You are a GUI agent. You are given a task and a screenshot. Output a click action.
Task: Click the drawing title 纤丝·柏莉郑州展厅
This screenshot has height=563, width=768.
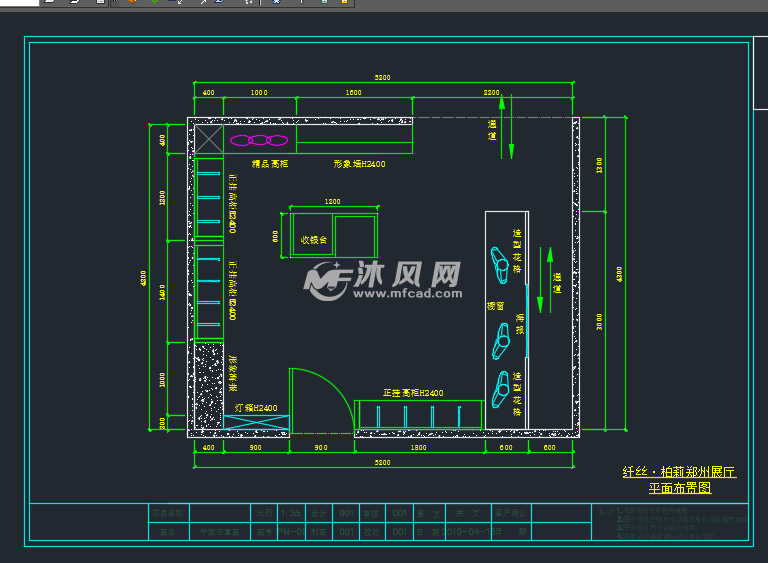[x=679, y=472]
